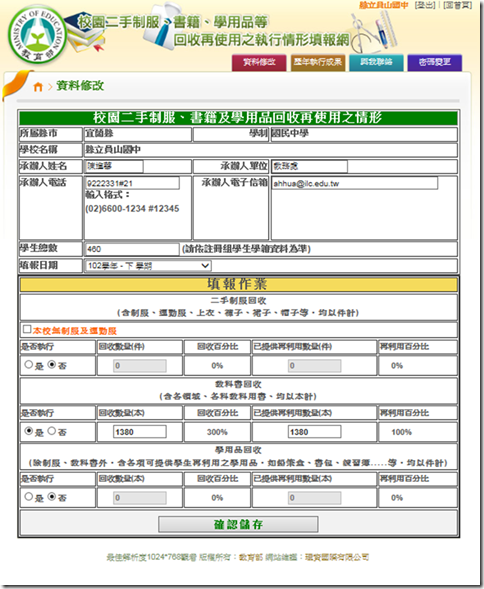Click the Ministry of Education logo
The height and width of the screenshot is (589, 484).
37,35
